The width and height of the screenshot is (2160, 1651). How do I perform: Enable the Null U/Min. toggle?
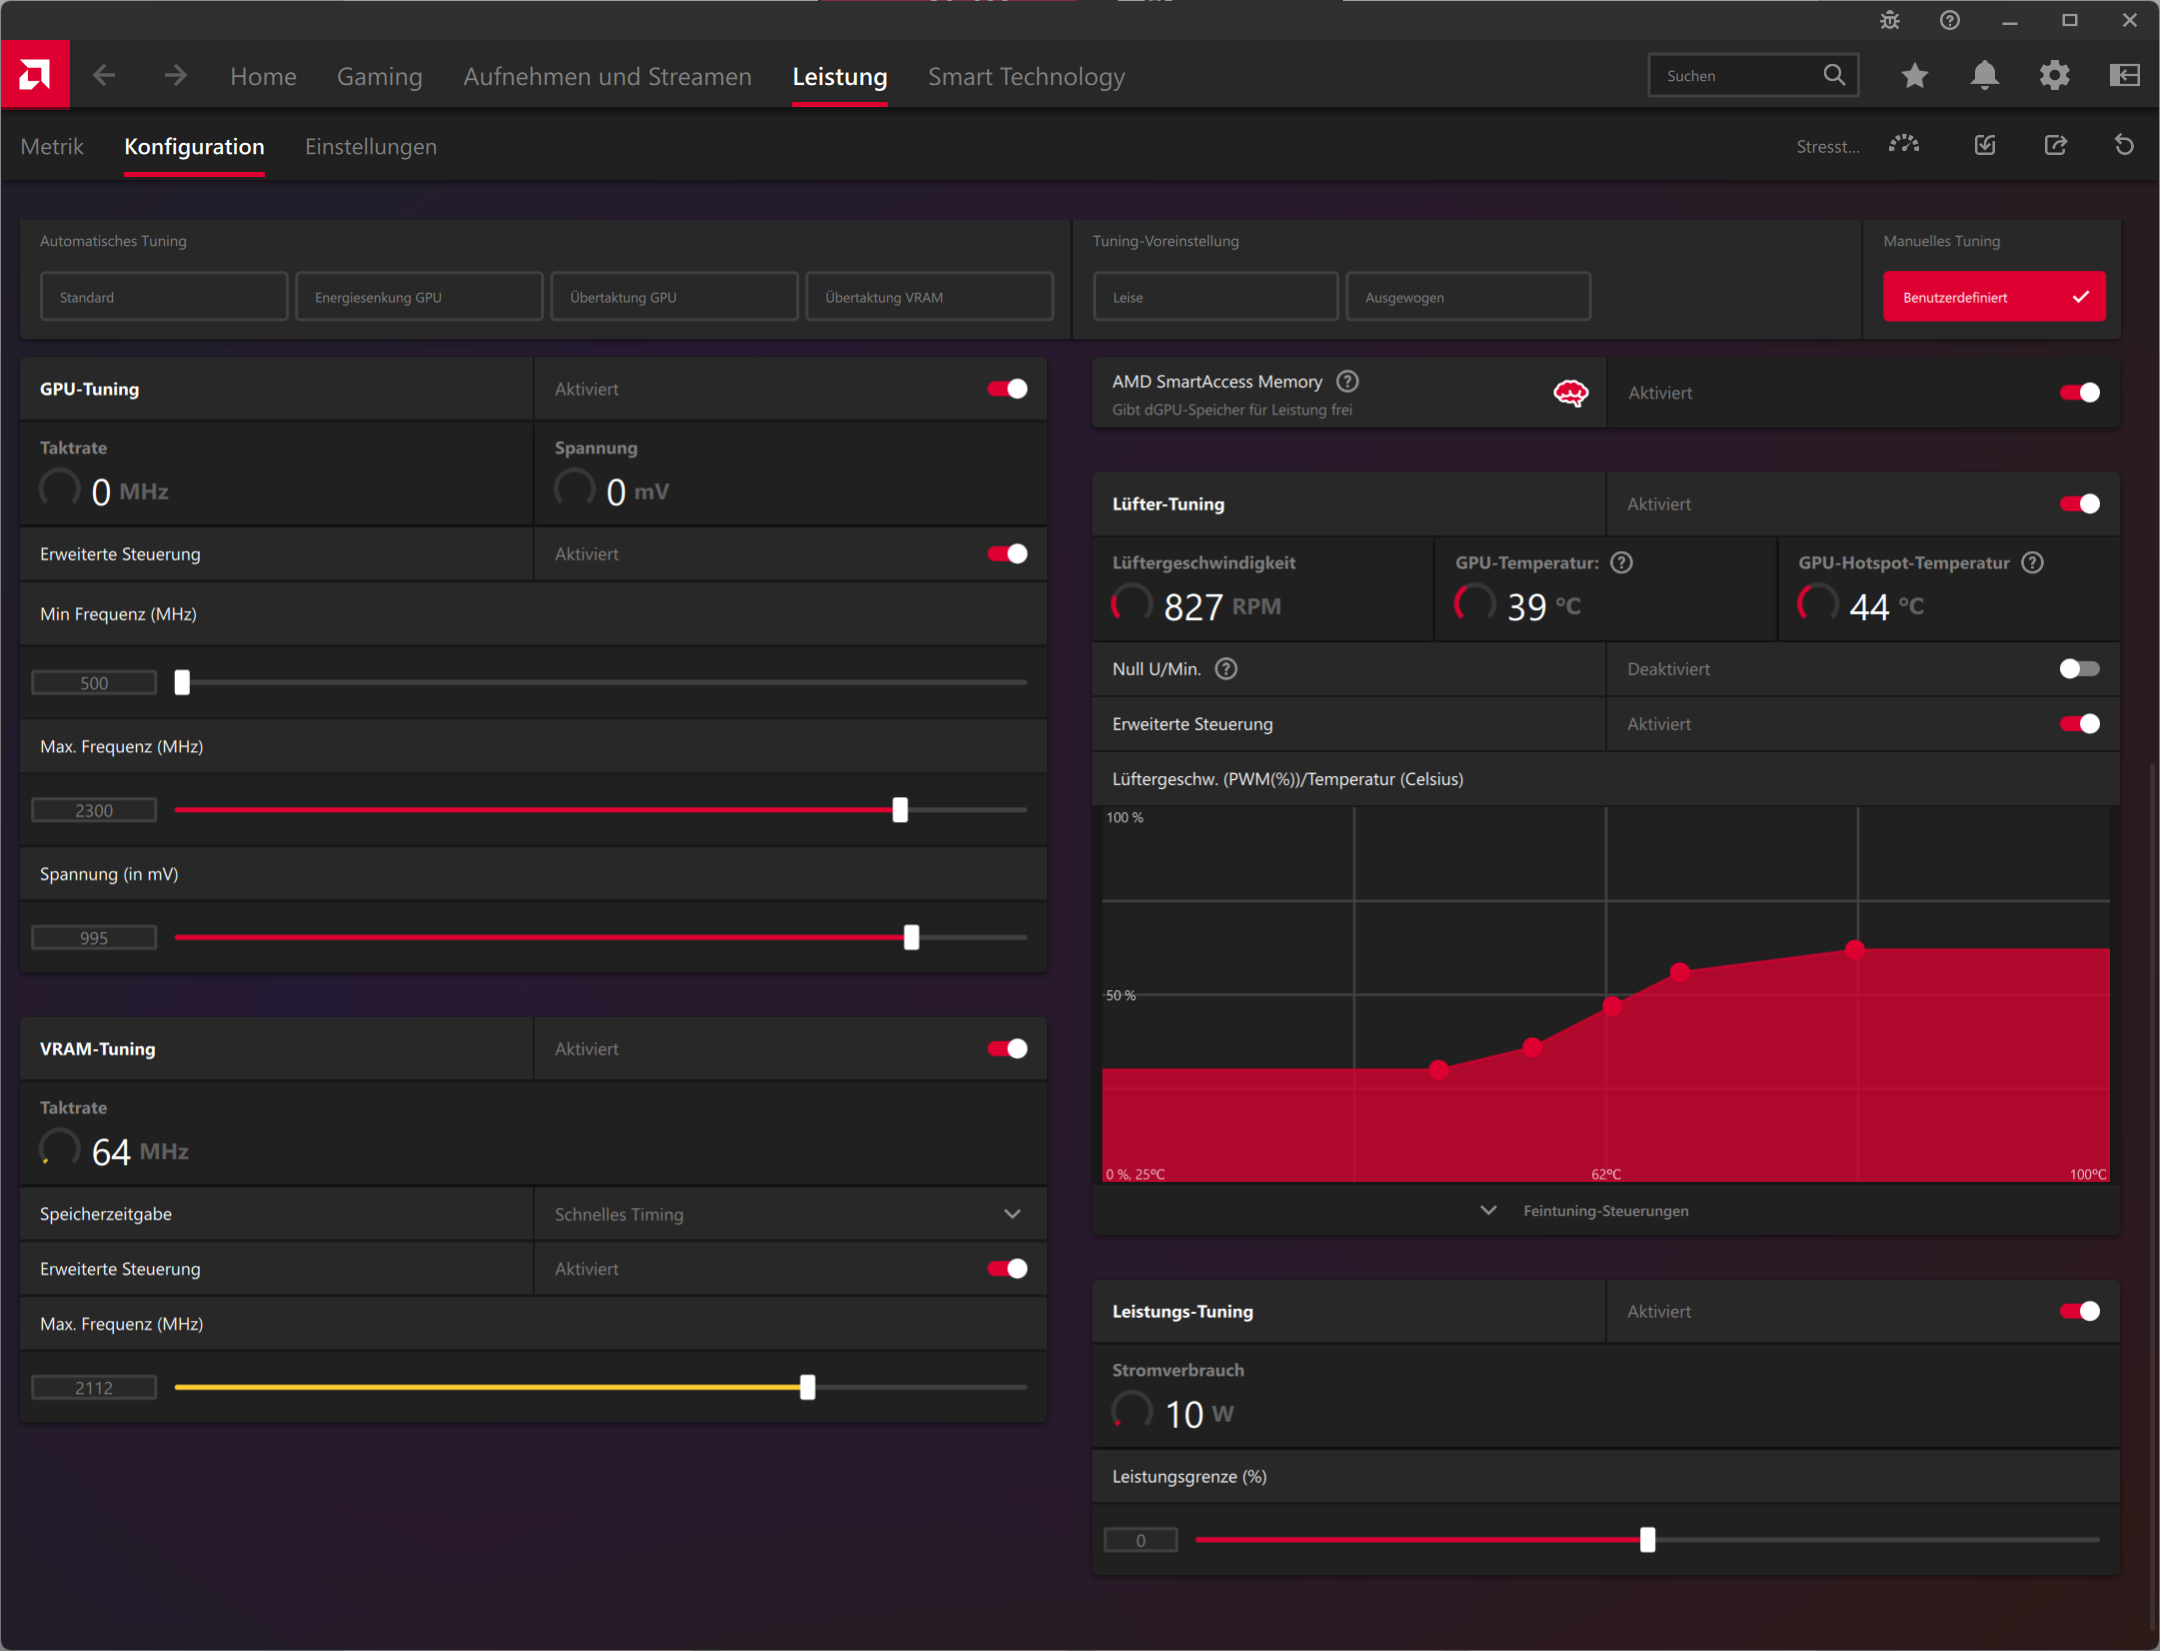tap(2079, 669)
